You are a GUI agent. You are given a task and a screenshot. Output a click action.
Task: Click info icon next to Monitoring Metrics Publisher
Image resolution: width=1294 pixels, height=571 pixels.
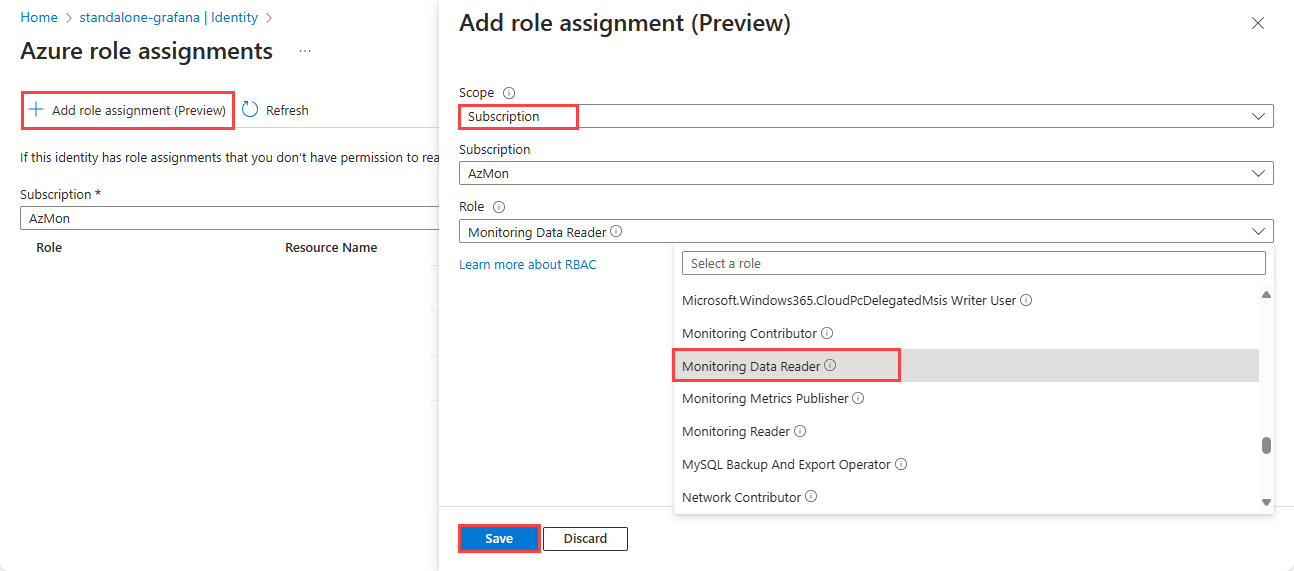pos(858,398)
